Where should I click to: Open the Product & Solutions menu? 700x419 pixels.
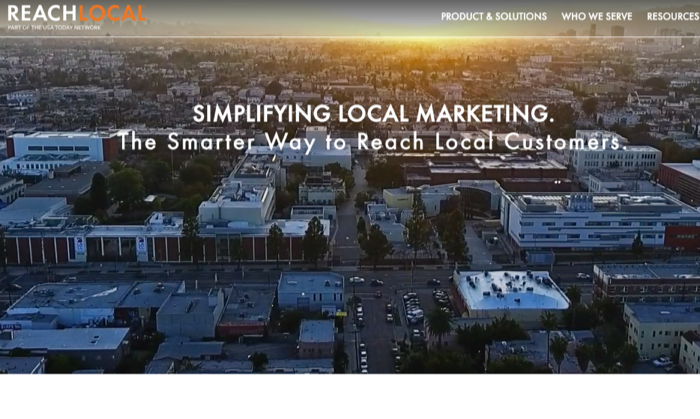(x=494, y=17)
